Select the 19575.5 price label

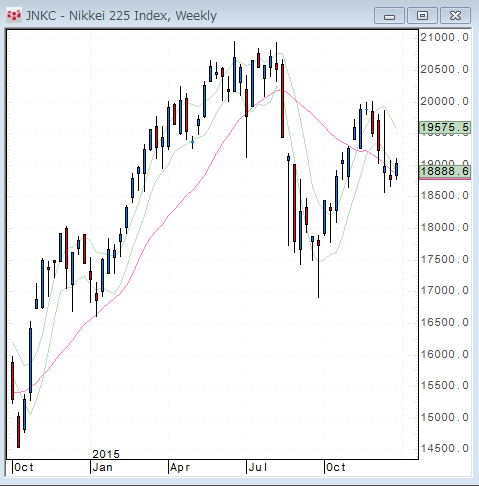(445, 127)
